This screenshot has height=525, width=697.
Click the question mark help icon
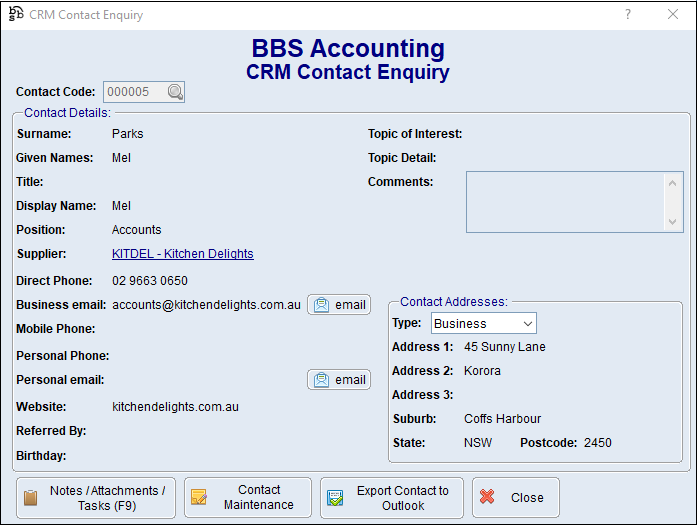pyautogui.click(x=628, y=14)
